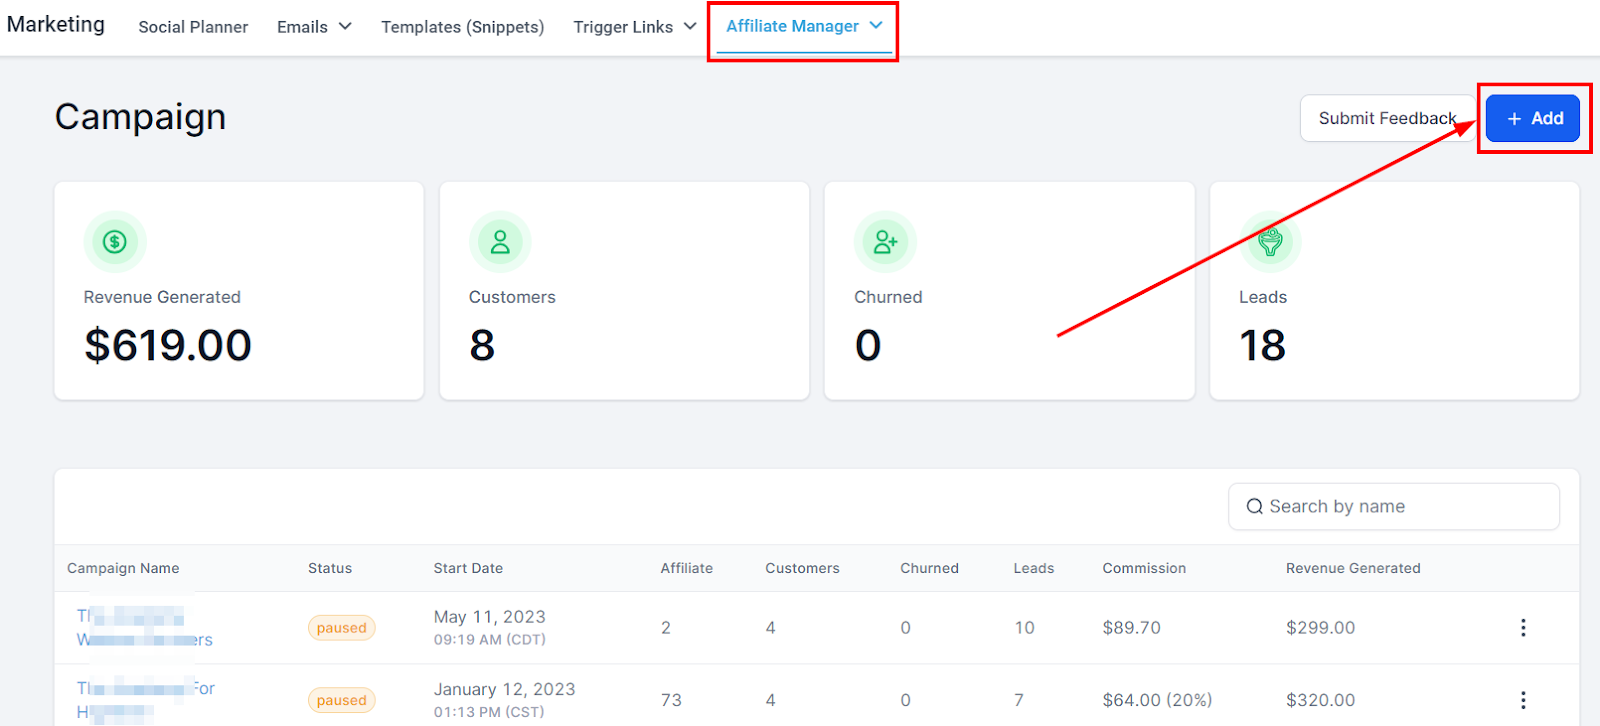Click paused status badge for May 11 campaign
This screenshot has width=1600, height=726.
coord(341,628)
